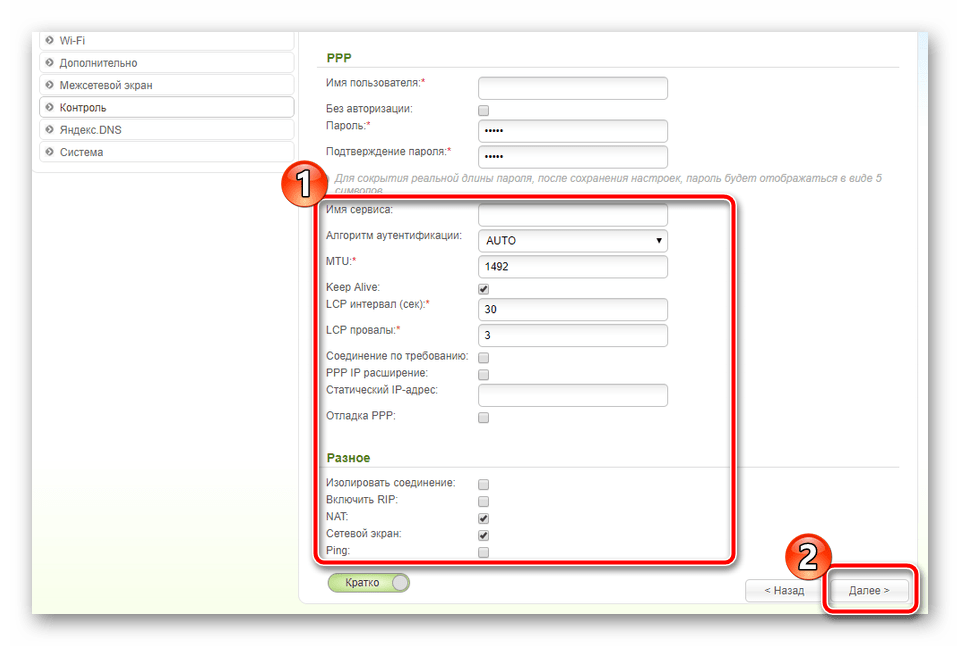Proceed with the Далее button
Screen dimensions: 960x646
click(x=869, y=590)
